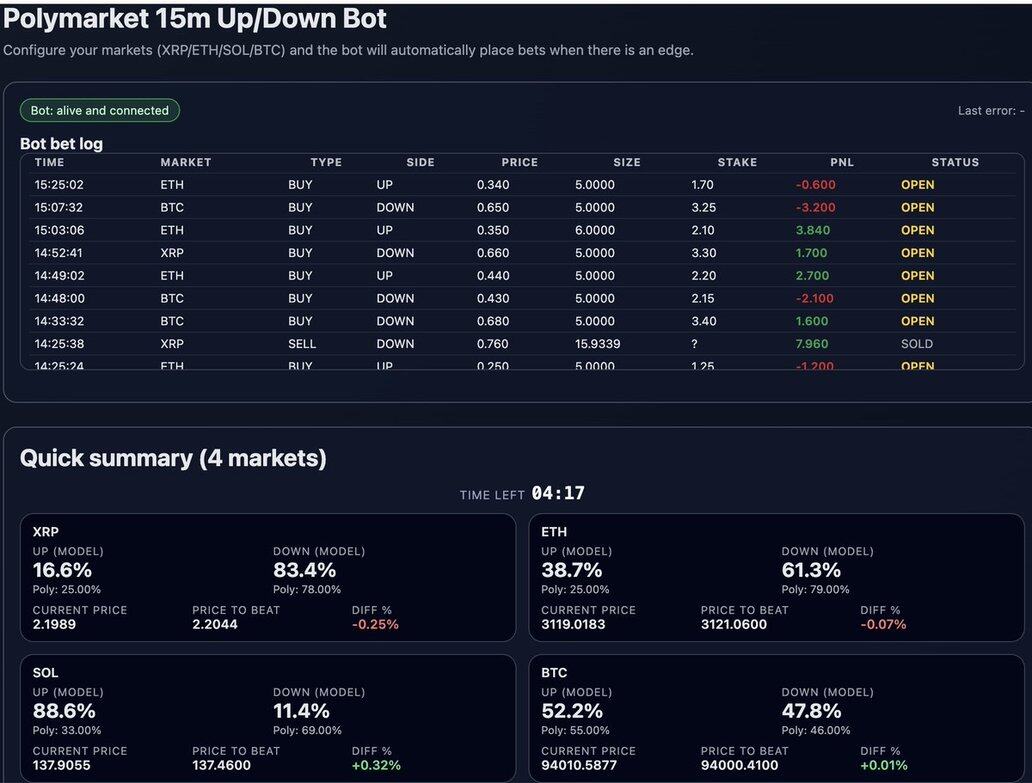Open the XRP card in Quick summary
The image size is (1032, 783).
click(x=267, y=577)
